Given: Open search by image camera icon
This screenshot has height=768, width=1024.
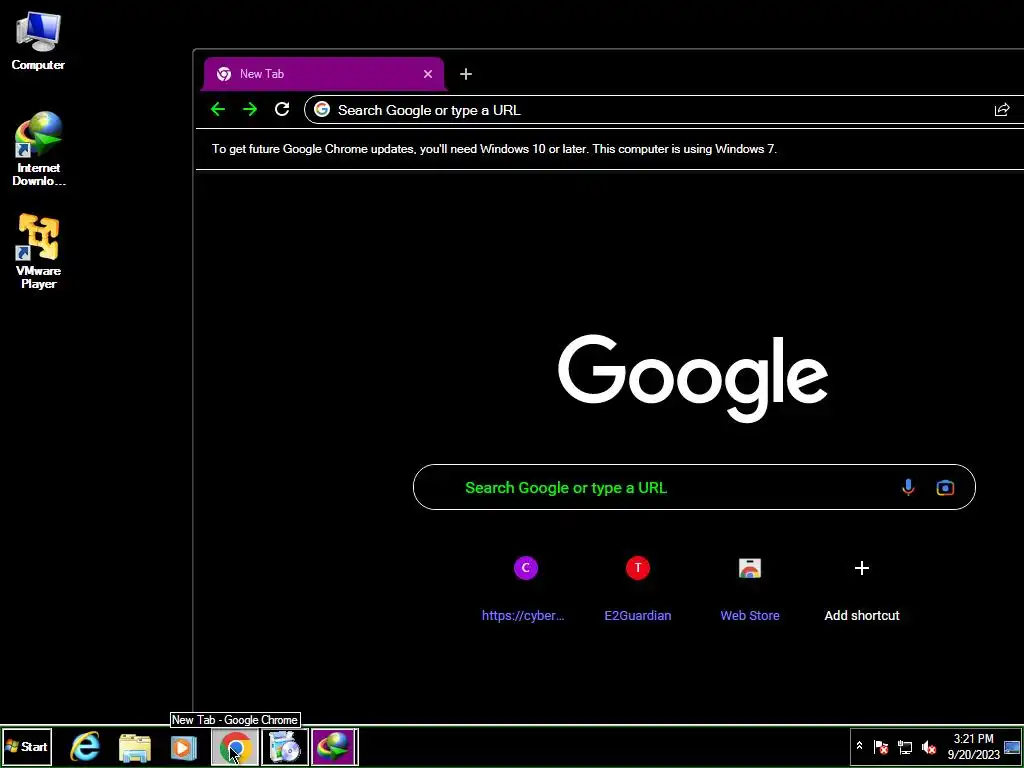Looking at the screenshot, I should [945, 487].
